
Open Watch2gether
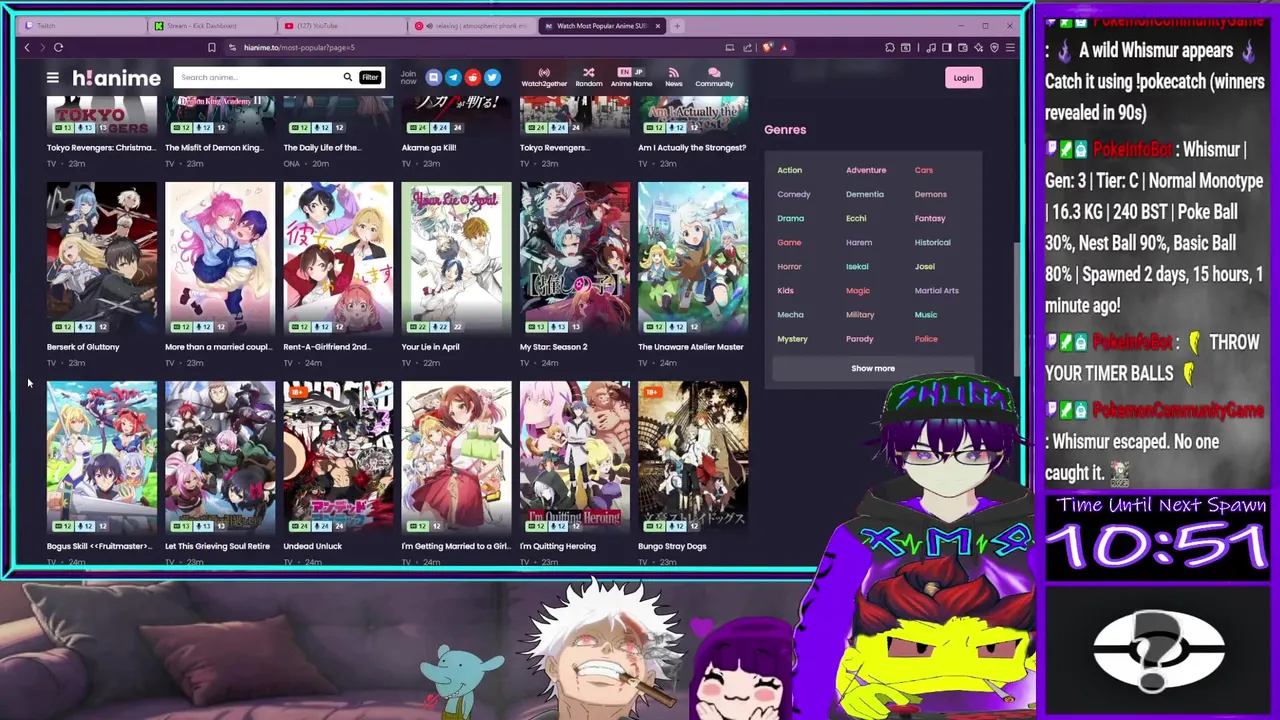click(x=544, y=77)
